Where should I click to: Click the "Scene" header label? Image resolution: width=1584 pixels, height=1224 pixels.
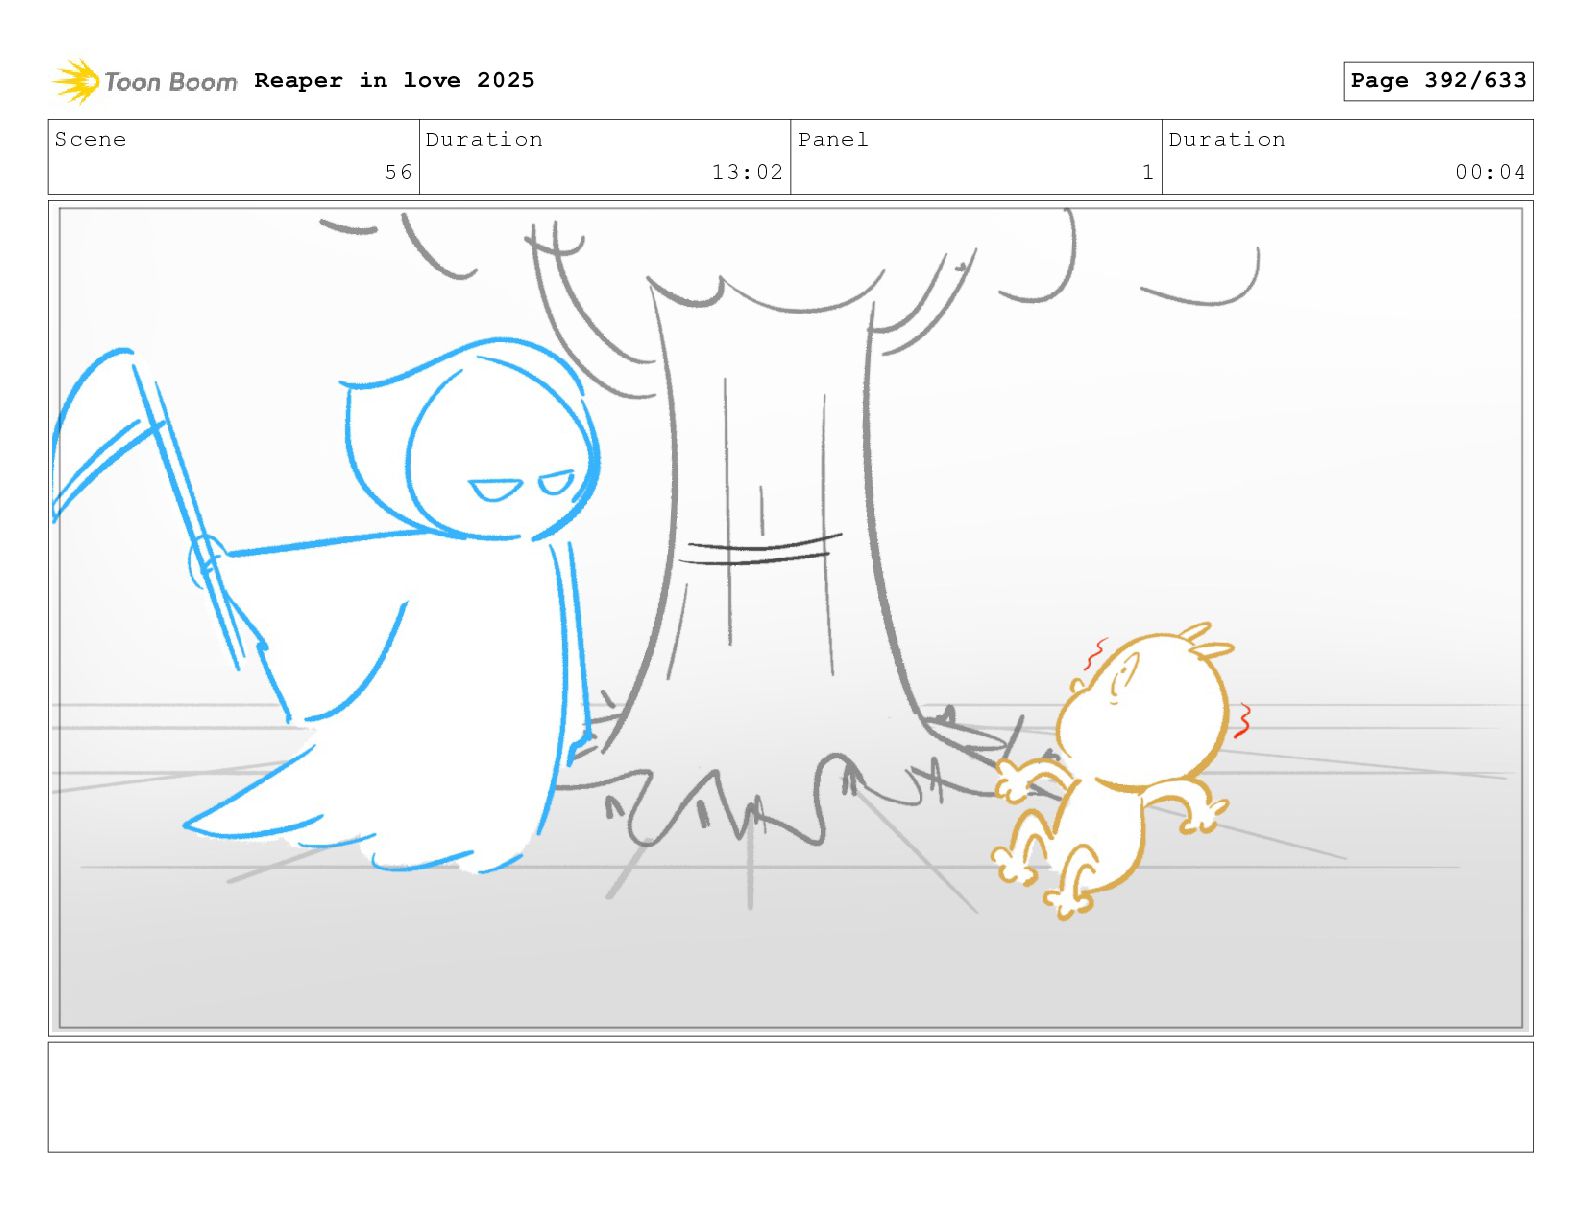click(91, 140)
